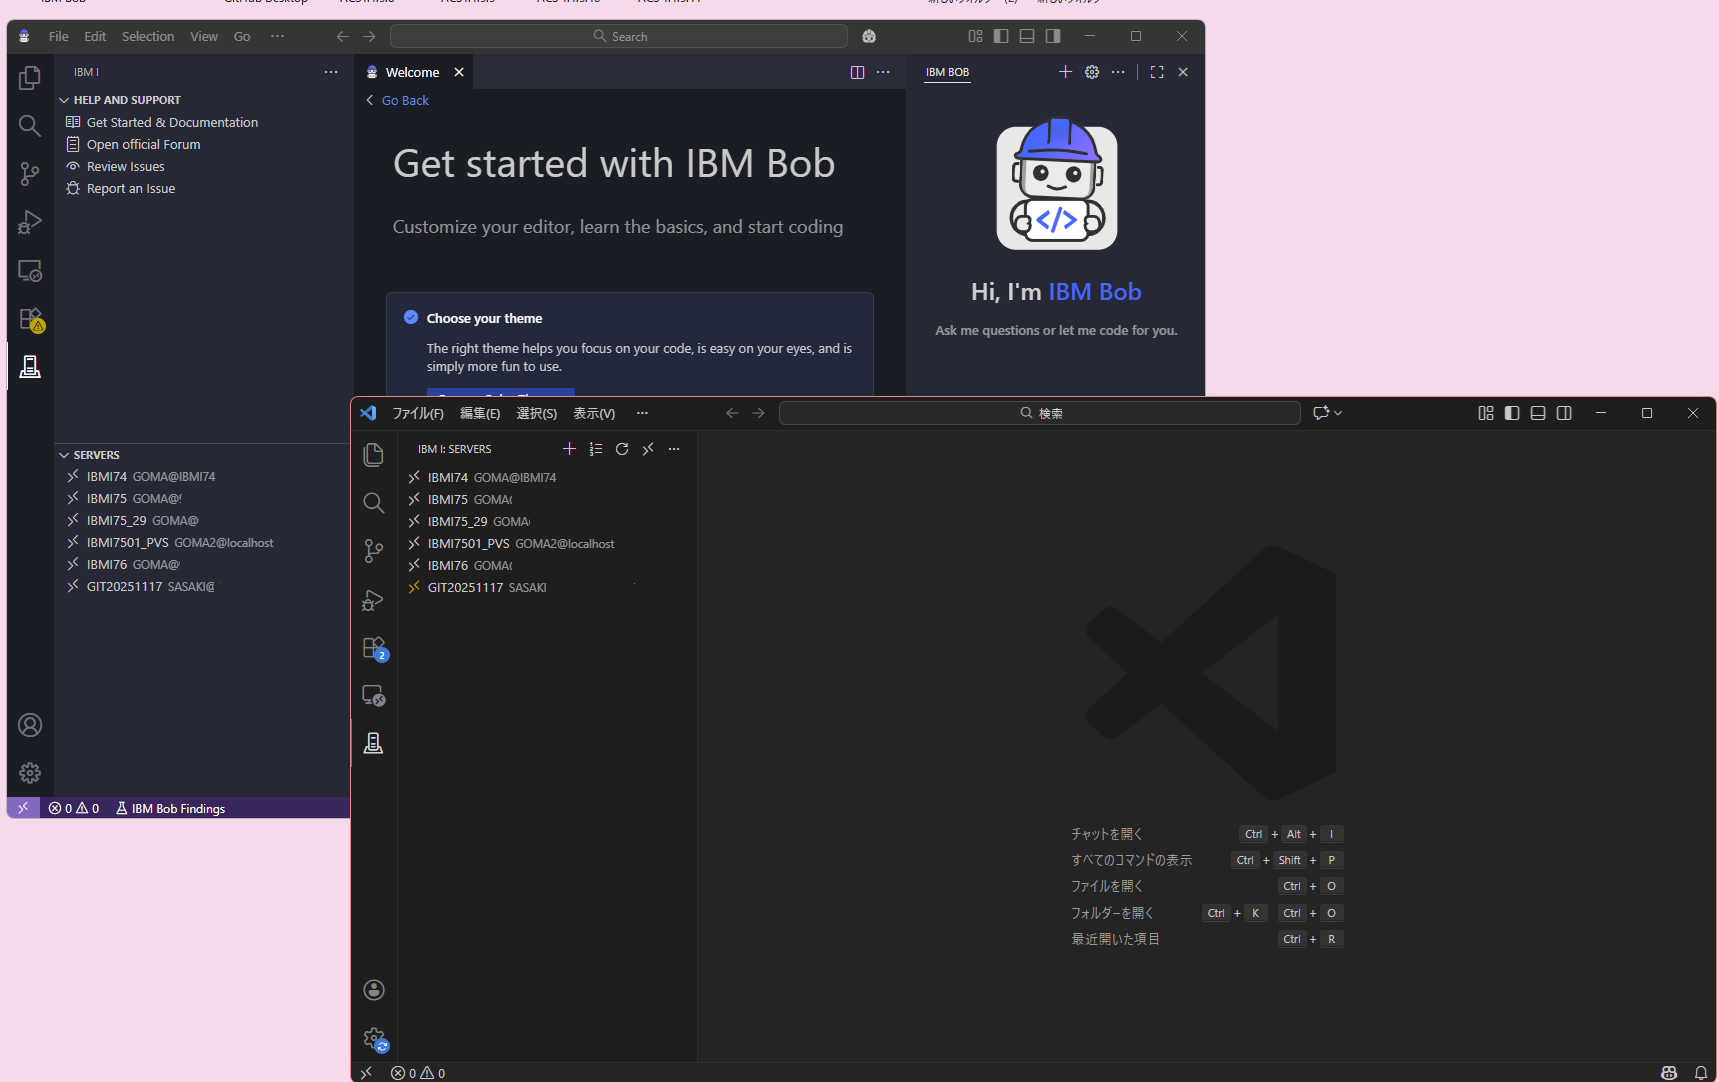
Task: Open more actions in IBM i: SERVERS header
Action: pyautogui.click(x=674, y=449)
